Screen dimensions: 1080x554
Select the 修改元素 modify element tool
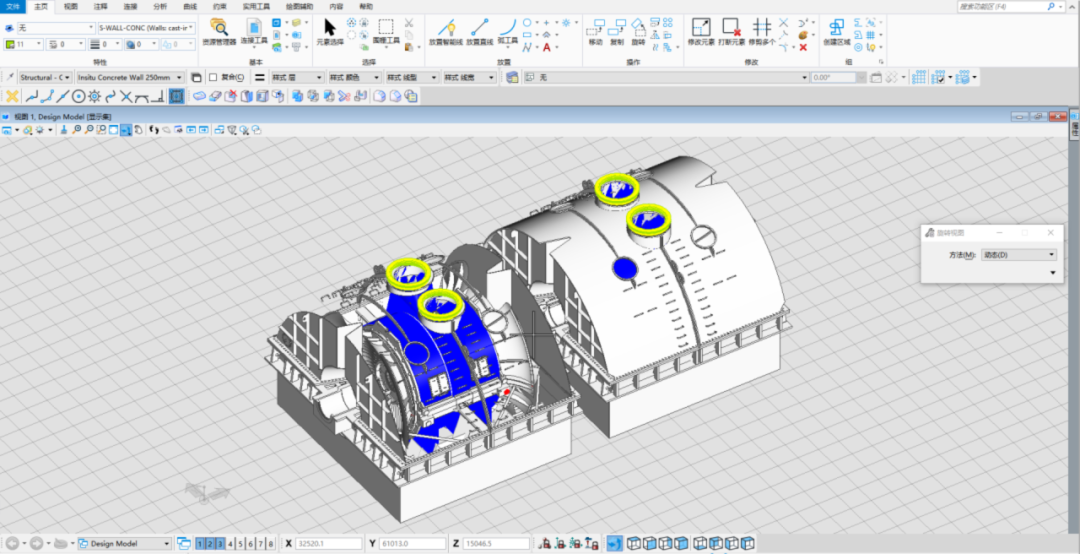[701, 32]
